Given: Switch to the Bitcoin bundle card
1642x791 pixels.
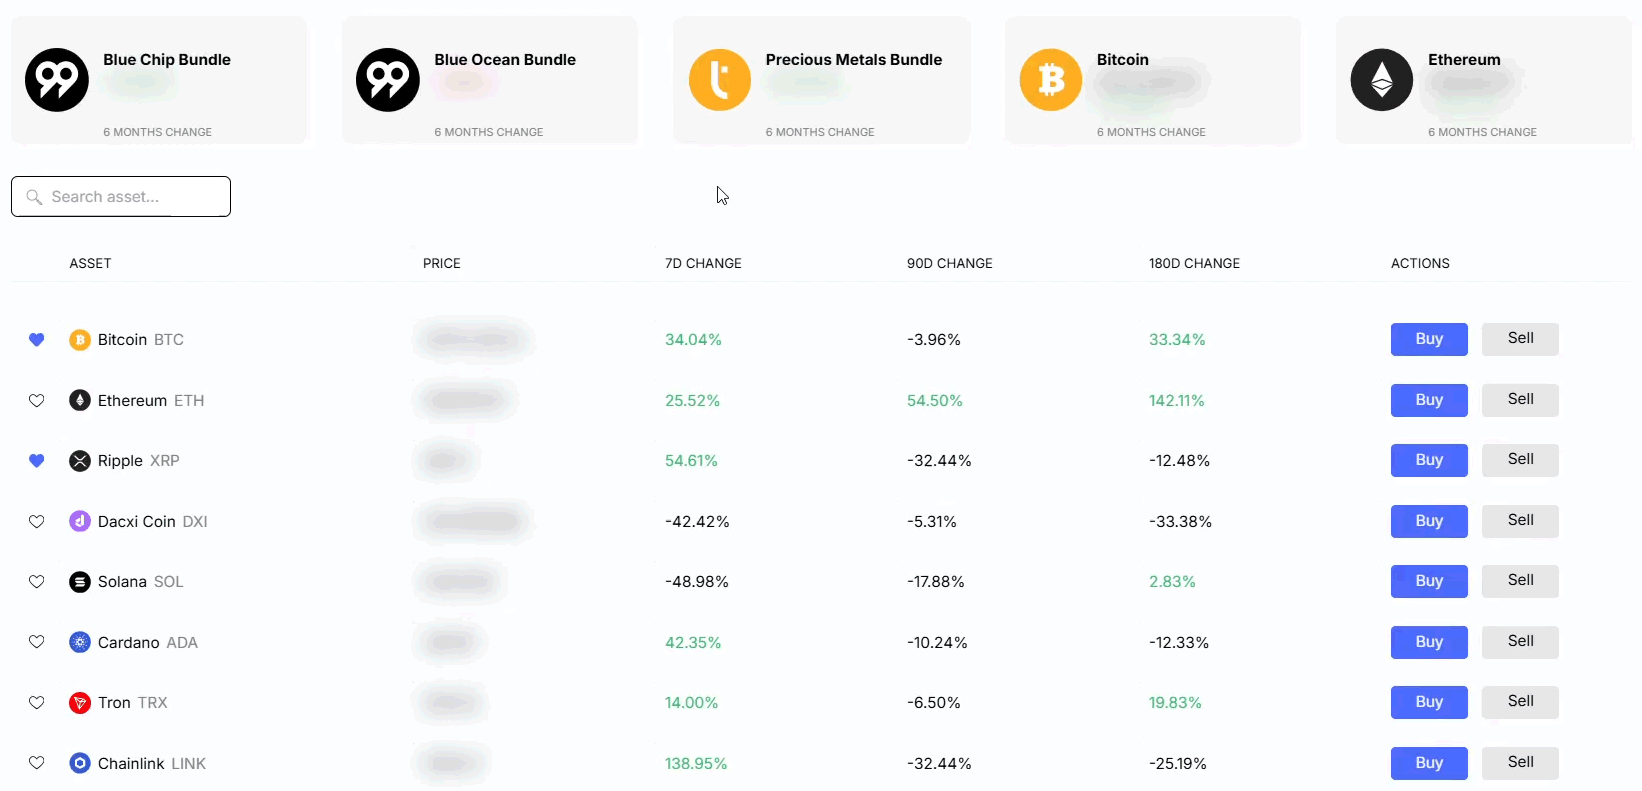Looking at the screenshot, I should (1152, 80).
